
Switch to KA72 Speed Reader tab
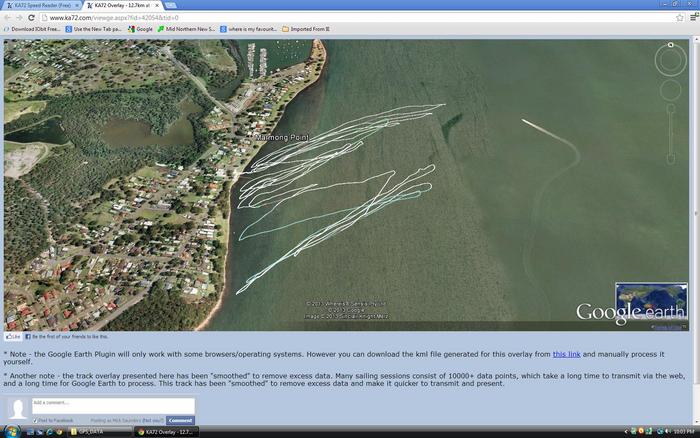click(40, 6)
